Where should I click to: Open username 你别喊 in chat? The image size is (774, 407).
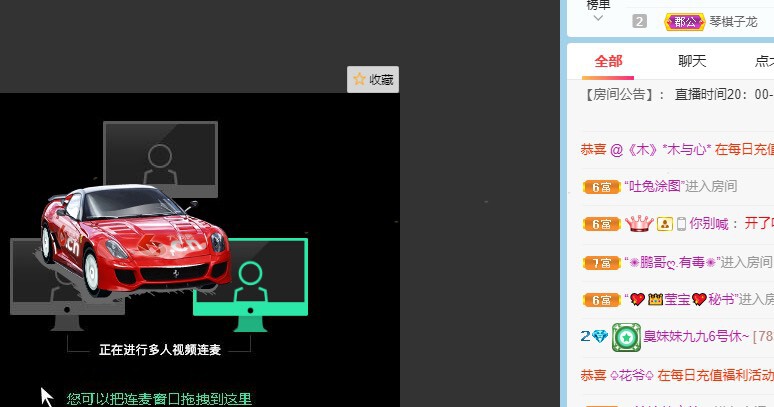tap(709, 224)
